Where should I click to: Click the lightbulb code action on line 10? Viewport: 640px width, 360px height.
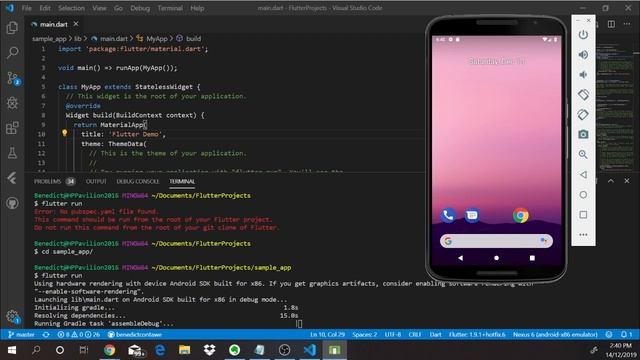(x=64, y=133)
